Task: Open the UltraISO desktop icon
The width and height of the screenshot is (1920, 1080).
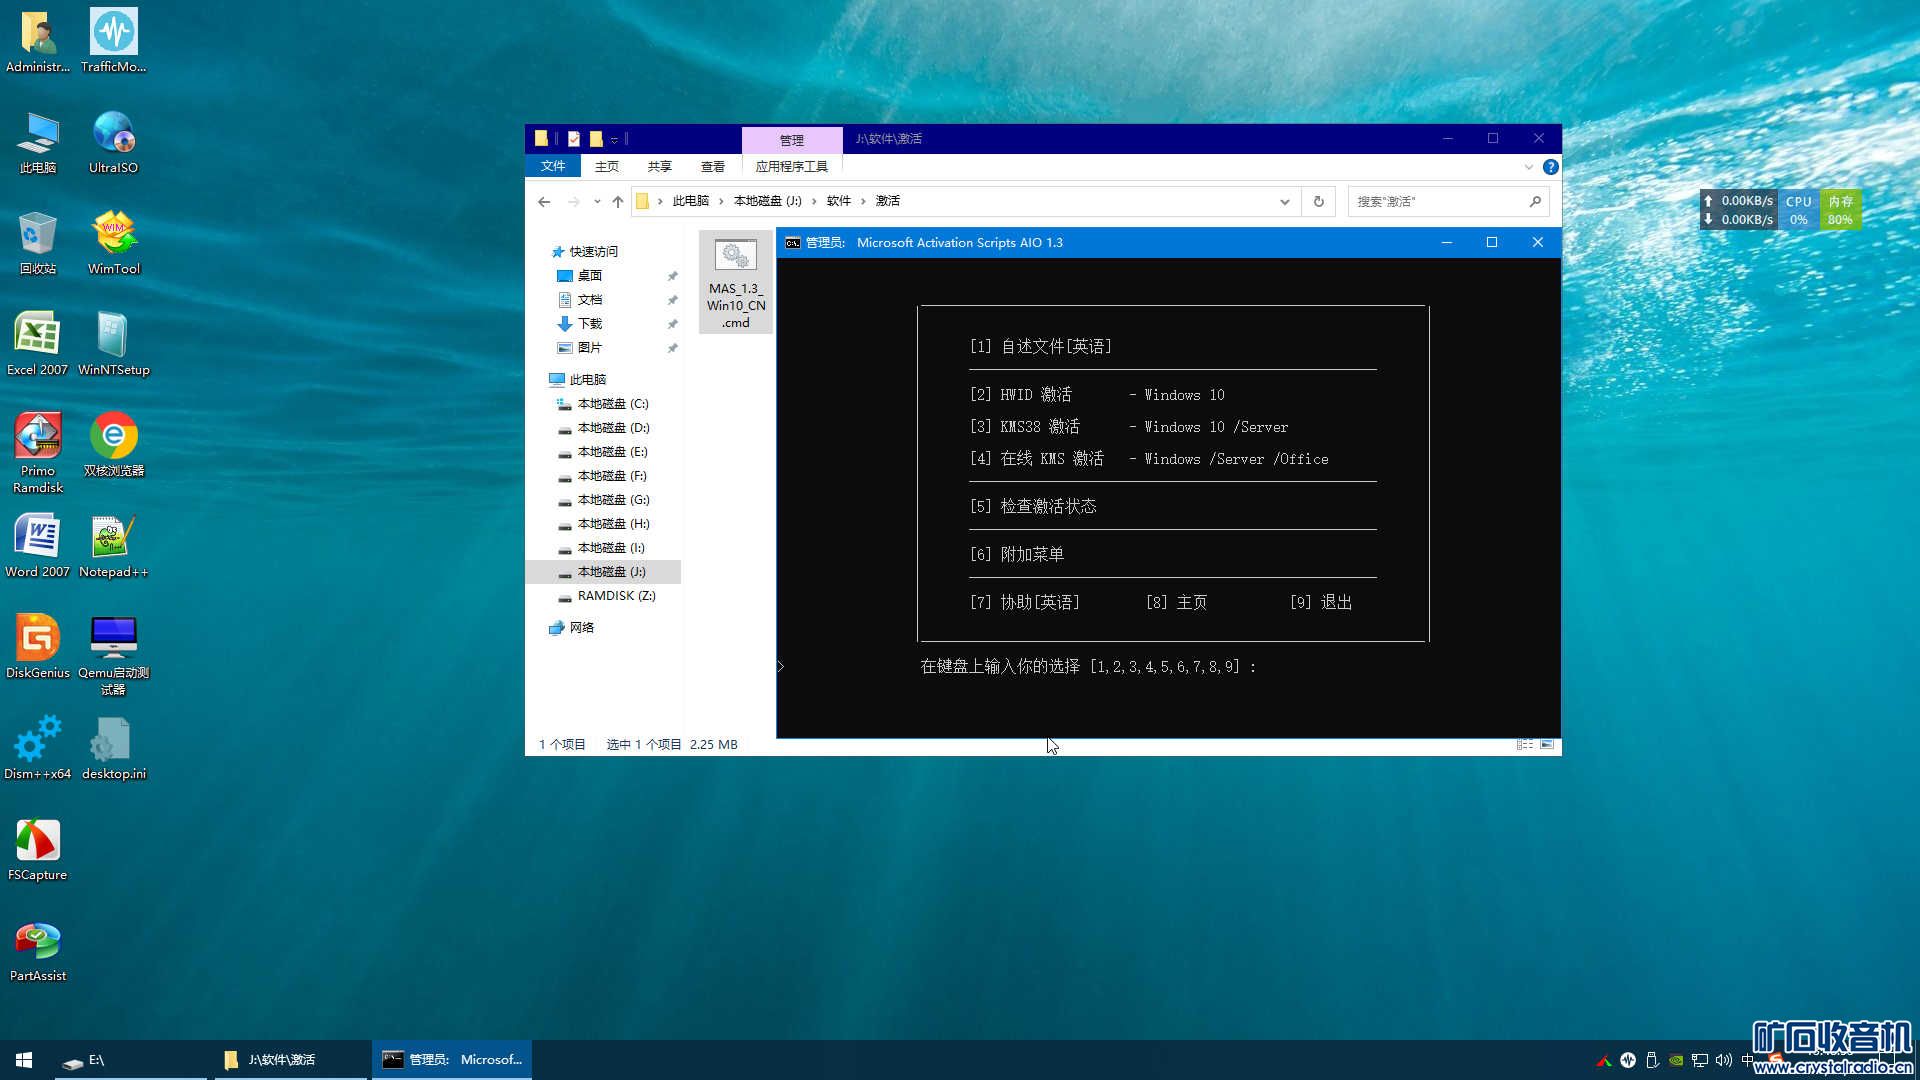Action: pyautogui.click(x=113, y=141)
